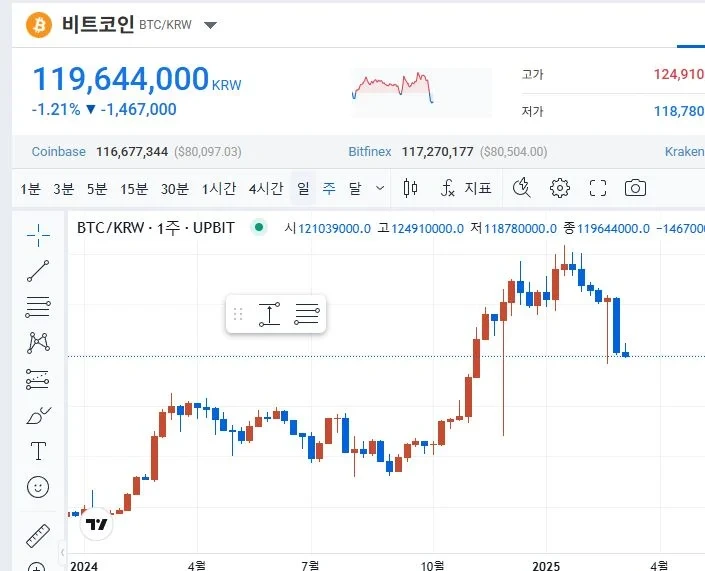Click the mini price sparkline chart

coord(421,92)
